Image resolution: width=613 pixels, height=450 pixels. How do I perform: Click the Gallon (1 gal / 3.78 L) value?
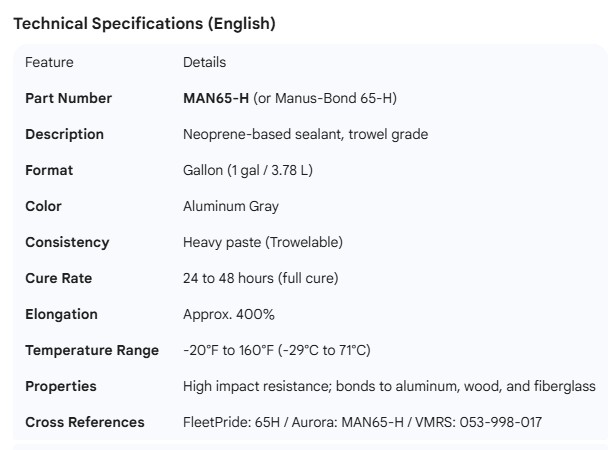(248, 170)
